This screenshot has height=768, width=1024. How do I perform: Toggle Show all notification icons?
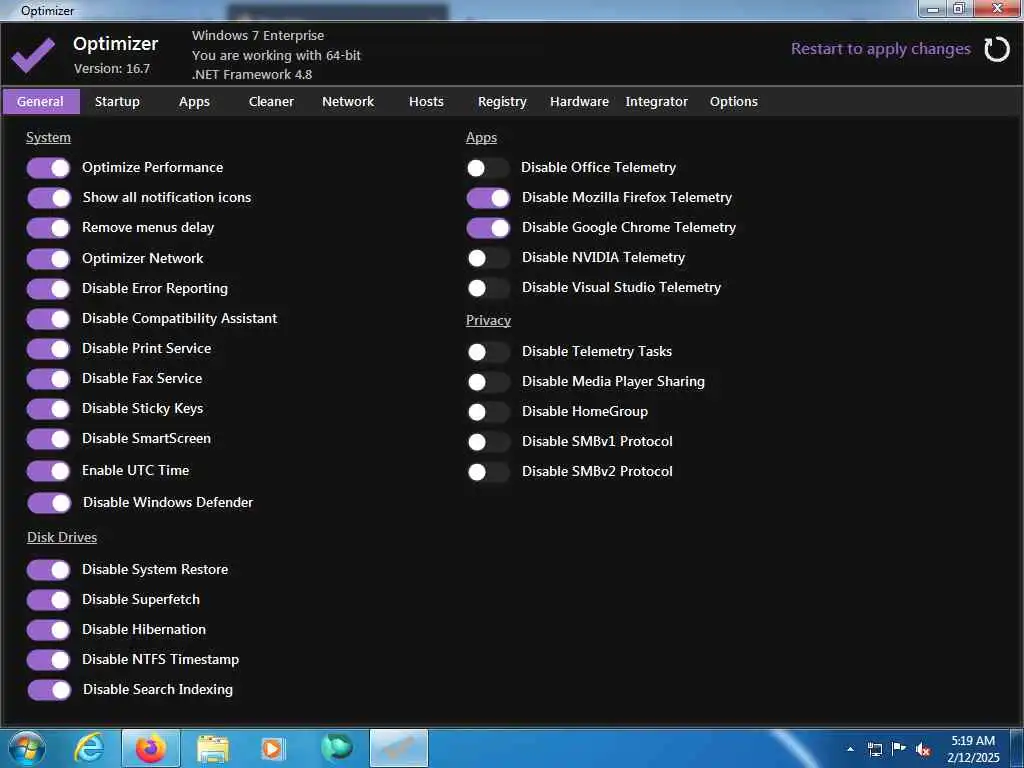tap(49, 198)
